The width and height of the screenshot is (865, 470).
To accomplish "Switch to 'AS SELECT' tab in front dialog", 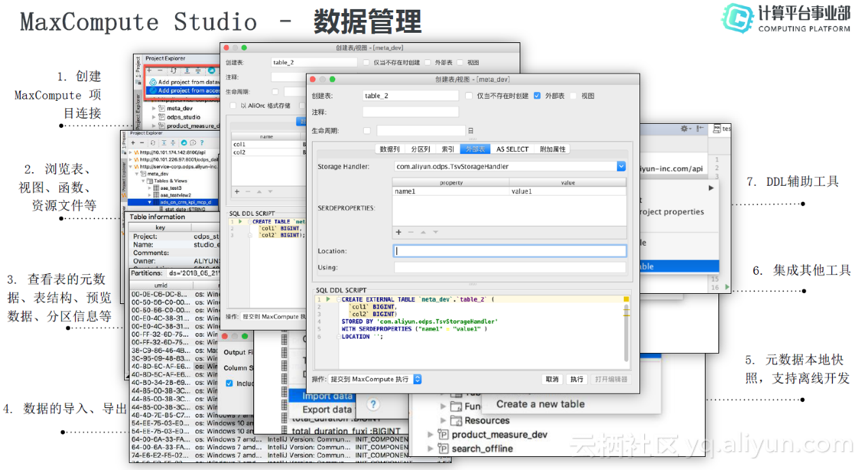I will point(512,149).
